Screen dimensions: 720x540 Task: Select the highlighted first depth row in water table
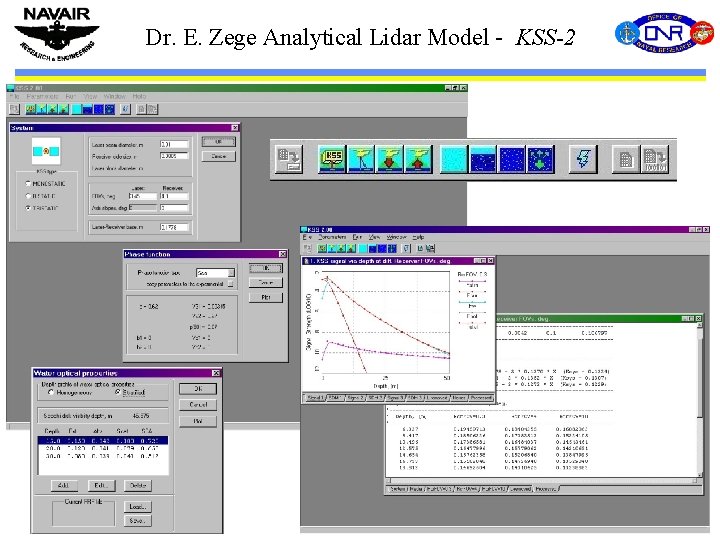103,441
